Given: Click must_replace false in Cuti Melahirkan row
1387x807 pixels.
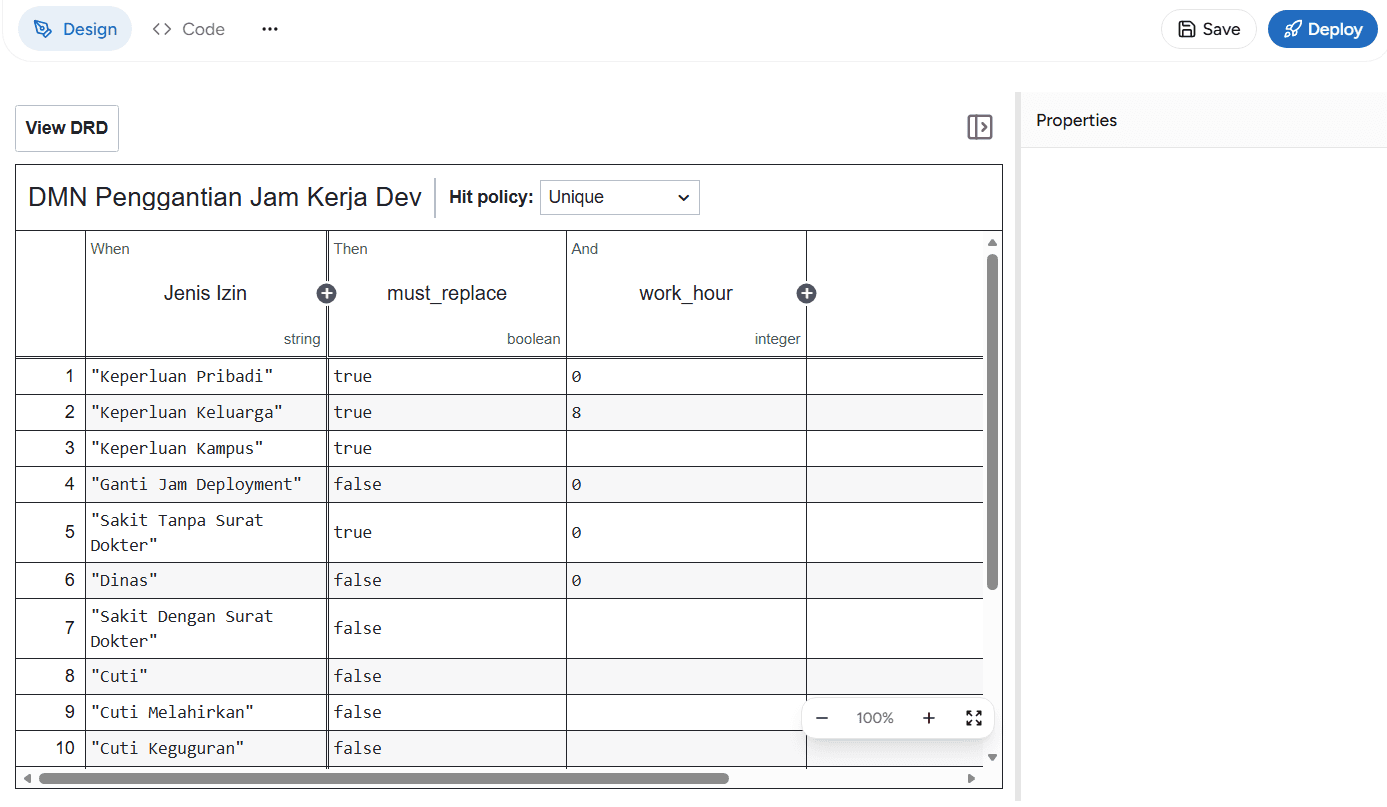Looking at the screenshot, I should (x=447, y=713).
